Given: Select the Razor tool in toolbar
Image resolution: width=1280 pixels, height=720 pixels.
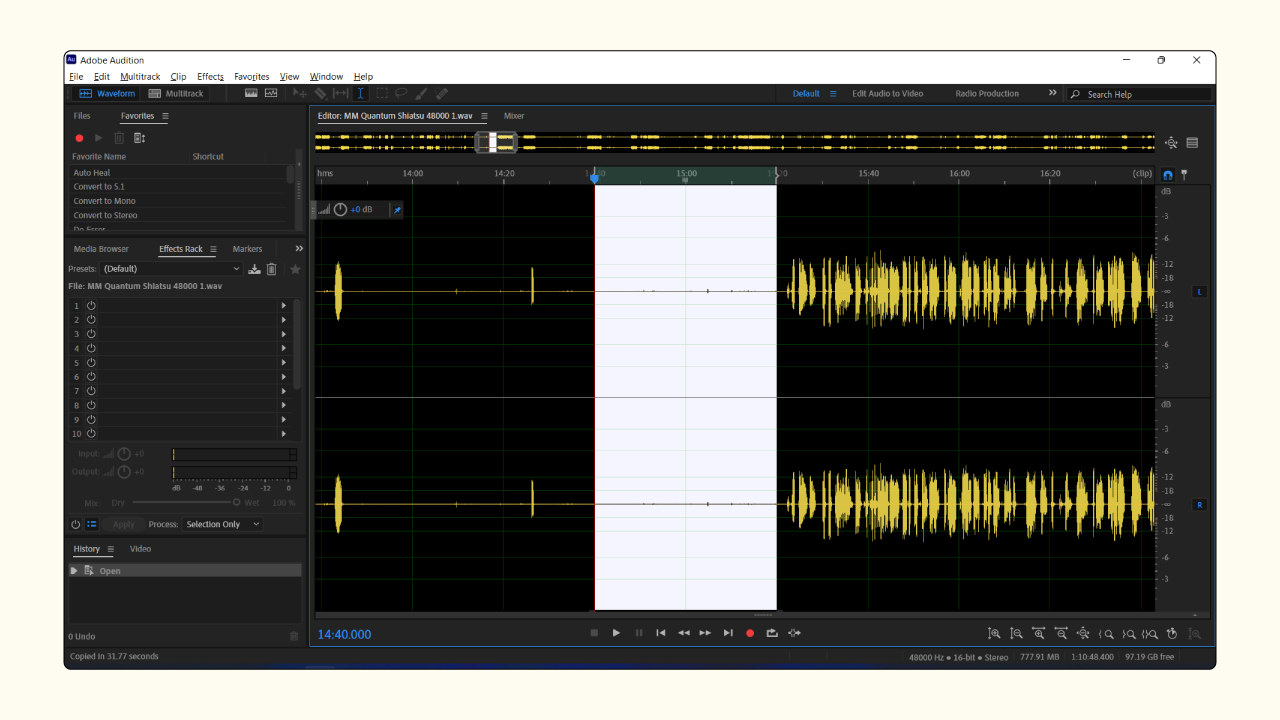Looking at the screenshot, I should pyautogui.click(x=320, y=93).
